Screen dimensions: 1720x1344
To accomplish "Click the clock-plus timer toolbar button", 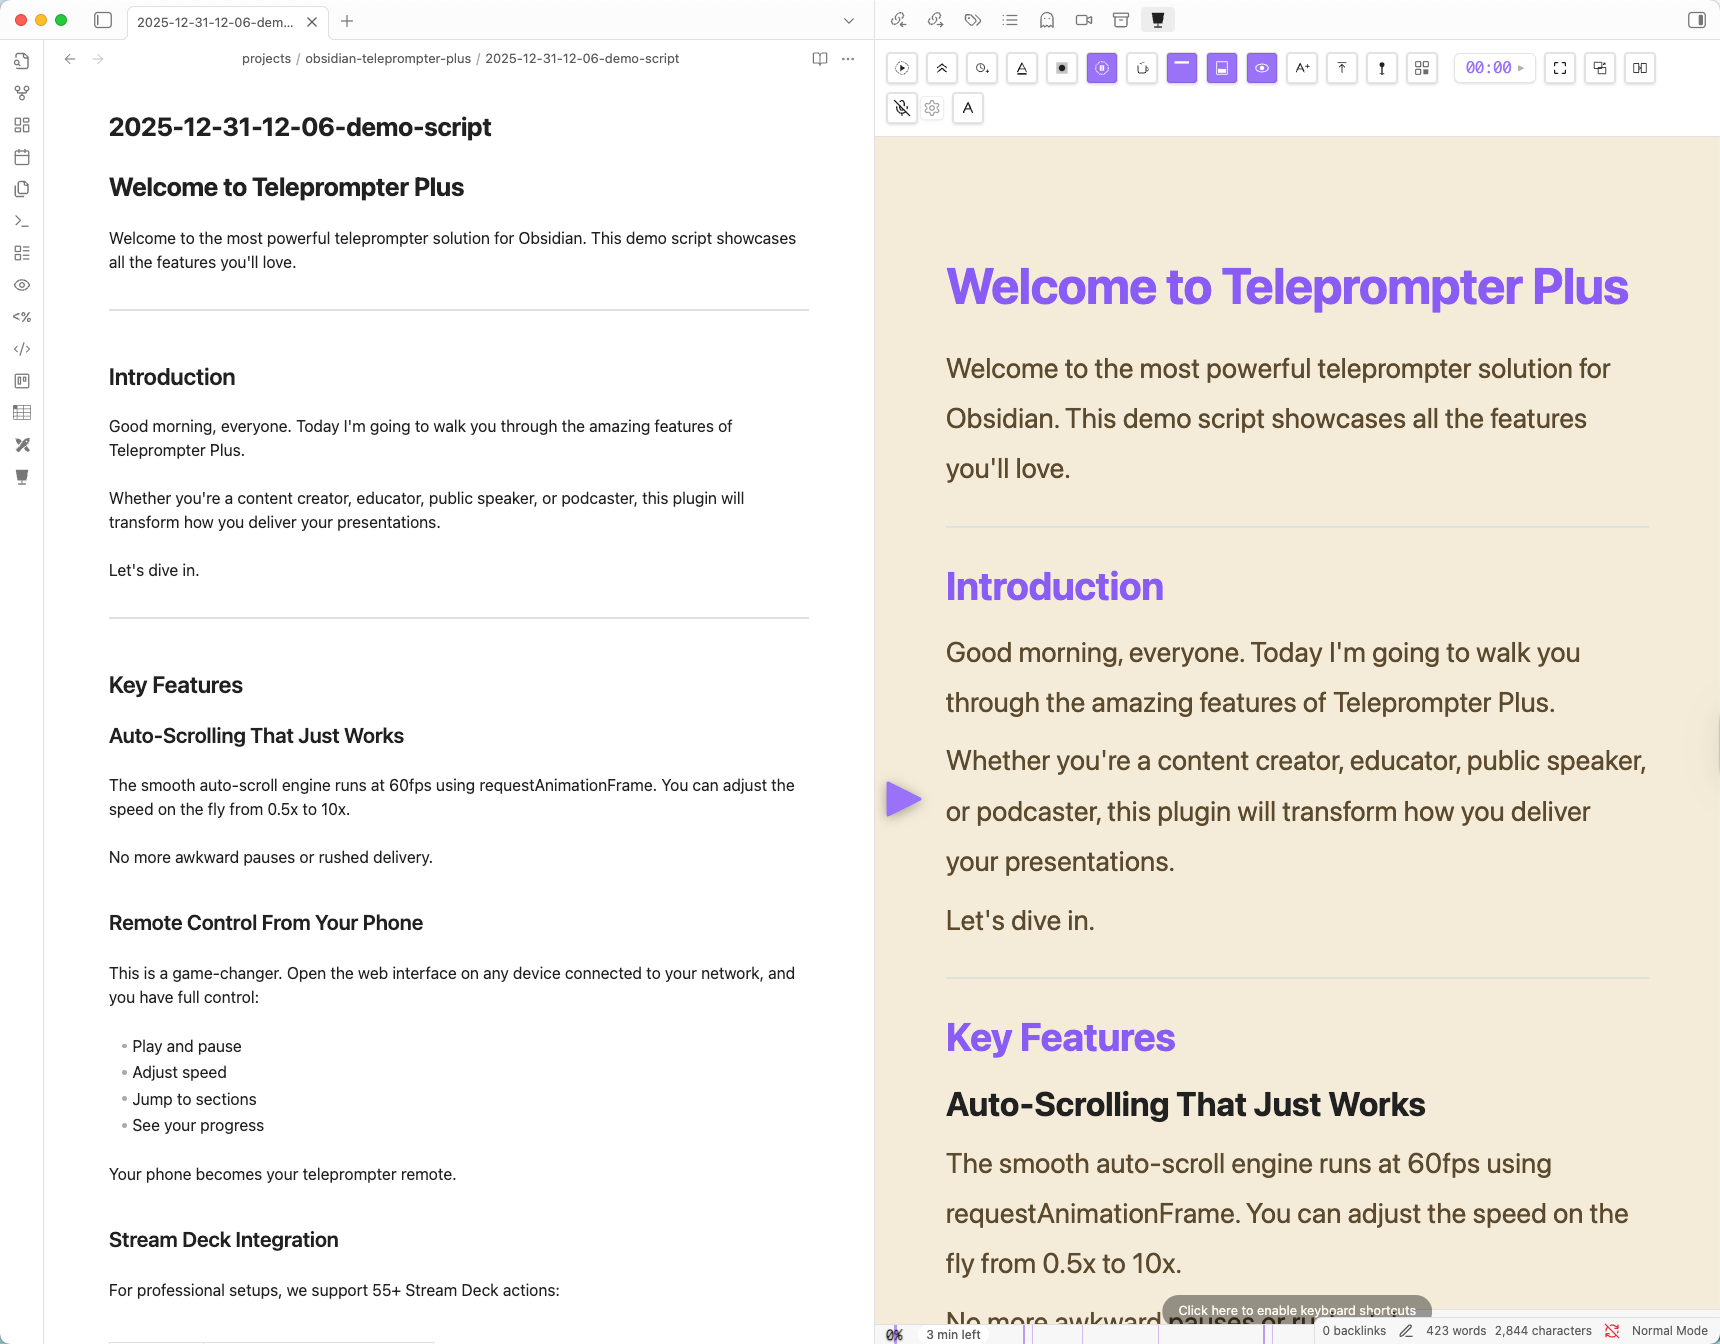I will pyautogui.click(x=982, y=68).
